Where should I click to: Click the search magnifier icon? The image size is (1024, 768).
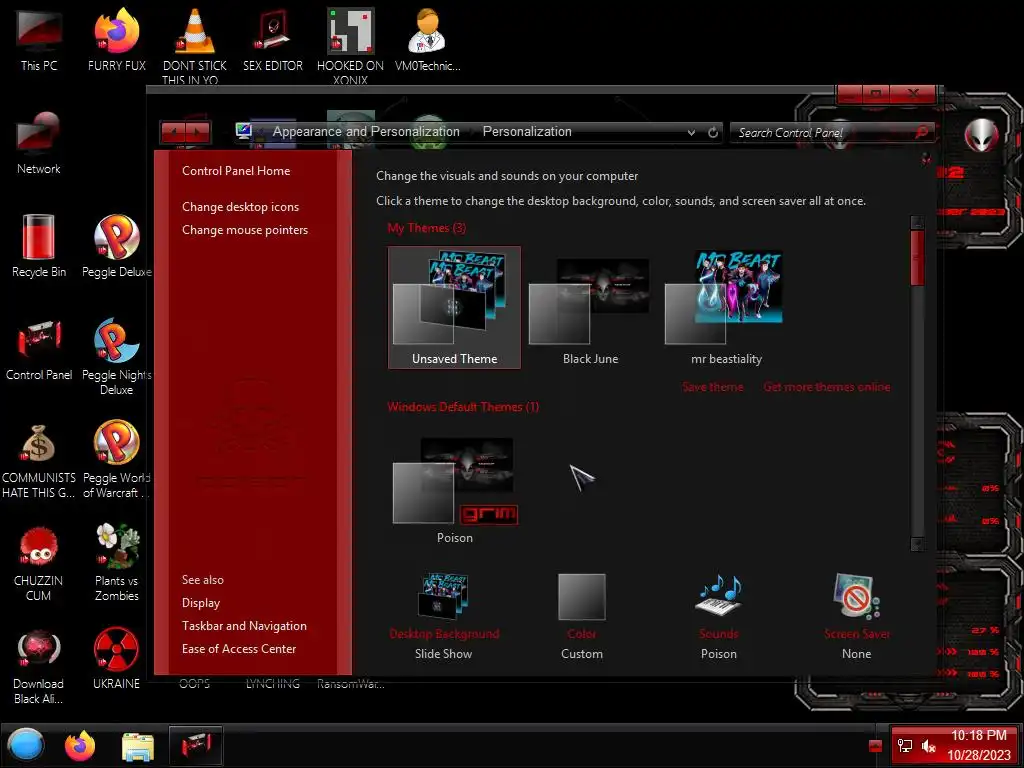pyautogui.click(x=921, y=133)
